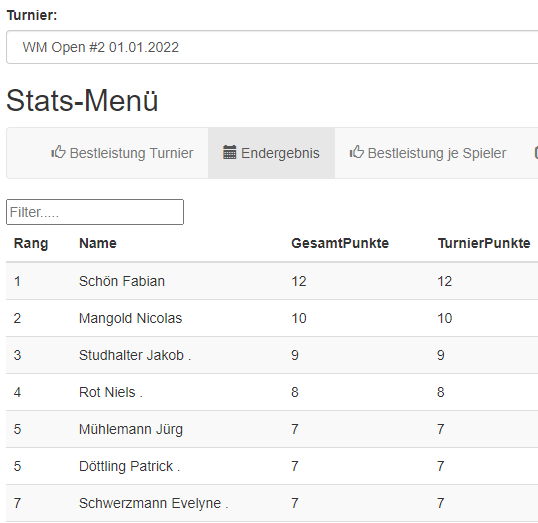Select the Schön Fabian row

[x=272, y=281]
